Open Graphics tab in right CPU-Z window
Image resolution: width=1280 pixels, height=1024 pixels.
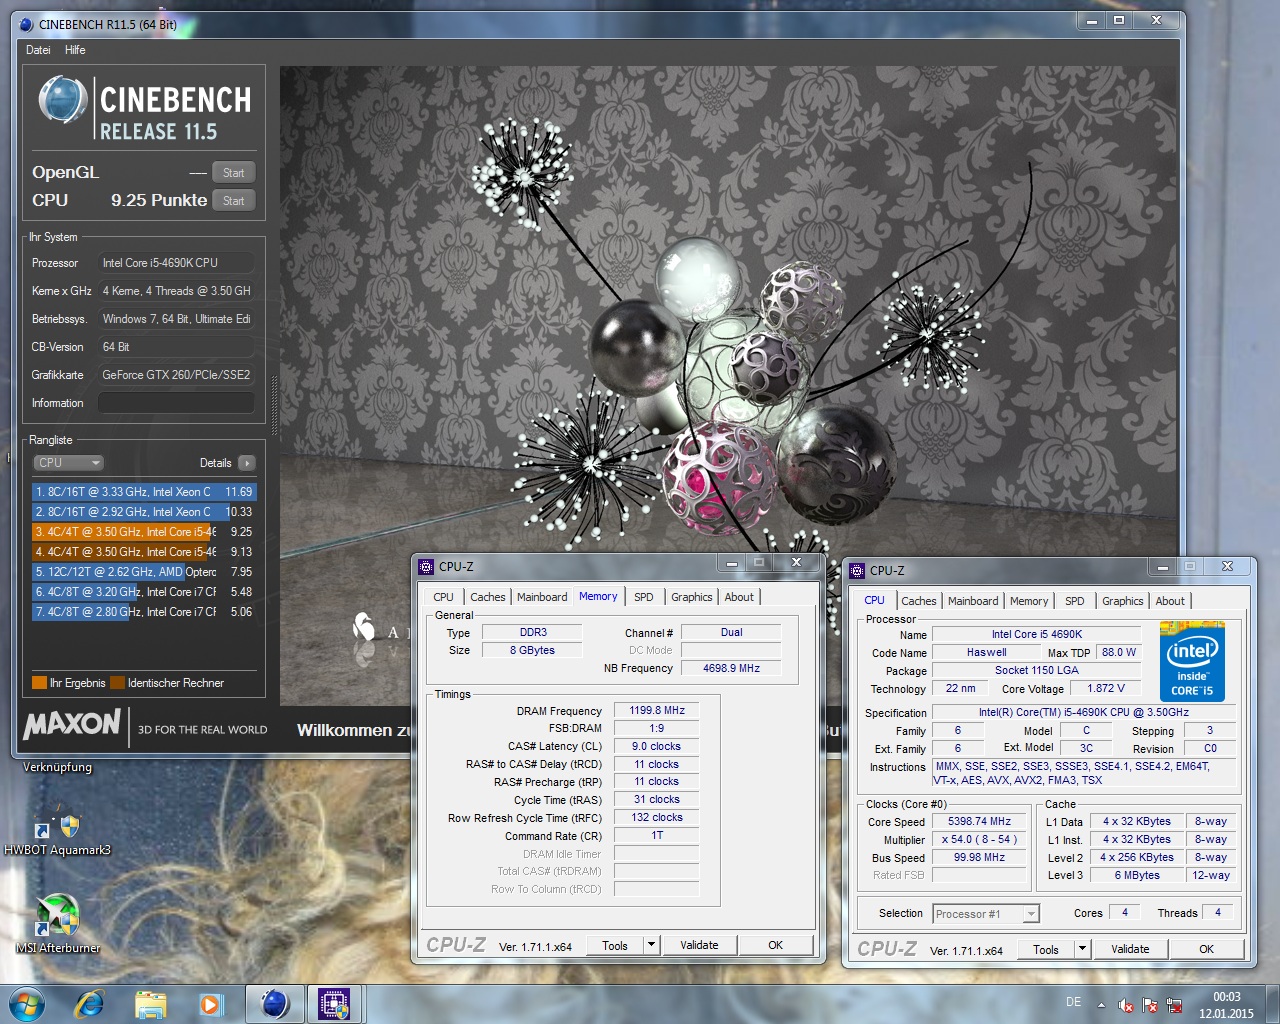[x=1123, y=601]
